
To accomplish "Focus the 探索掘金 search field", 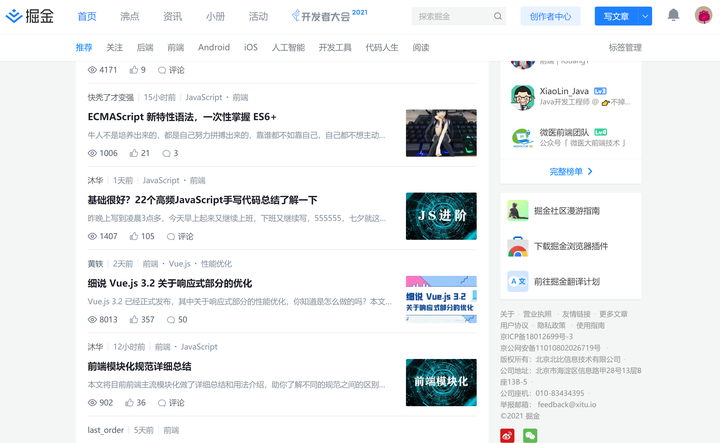I will (452, 16).
